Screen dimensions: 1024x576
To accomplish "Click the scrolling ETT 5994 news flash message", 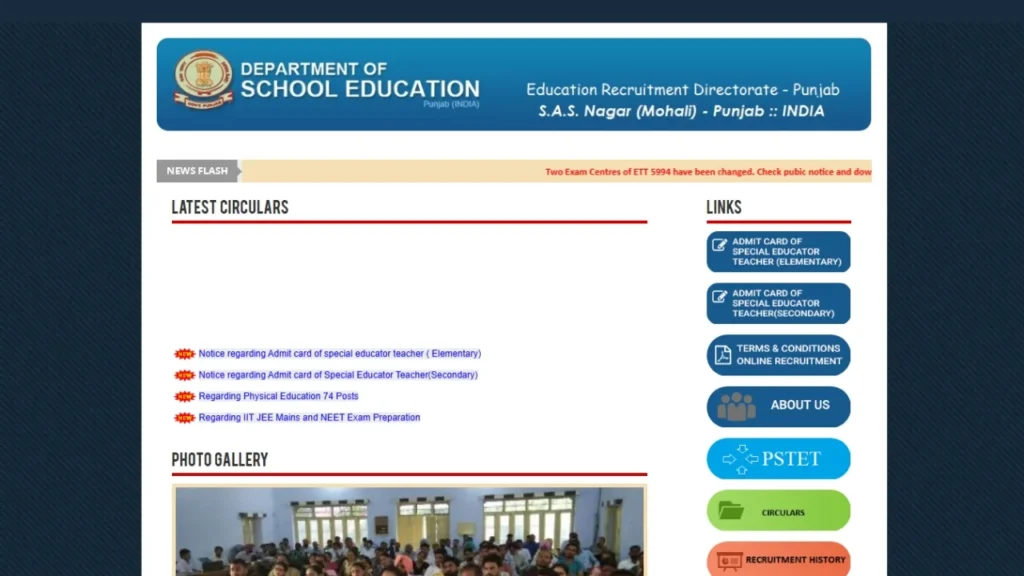I will pyautogui.click(x=707, y=171).
